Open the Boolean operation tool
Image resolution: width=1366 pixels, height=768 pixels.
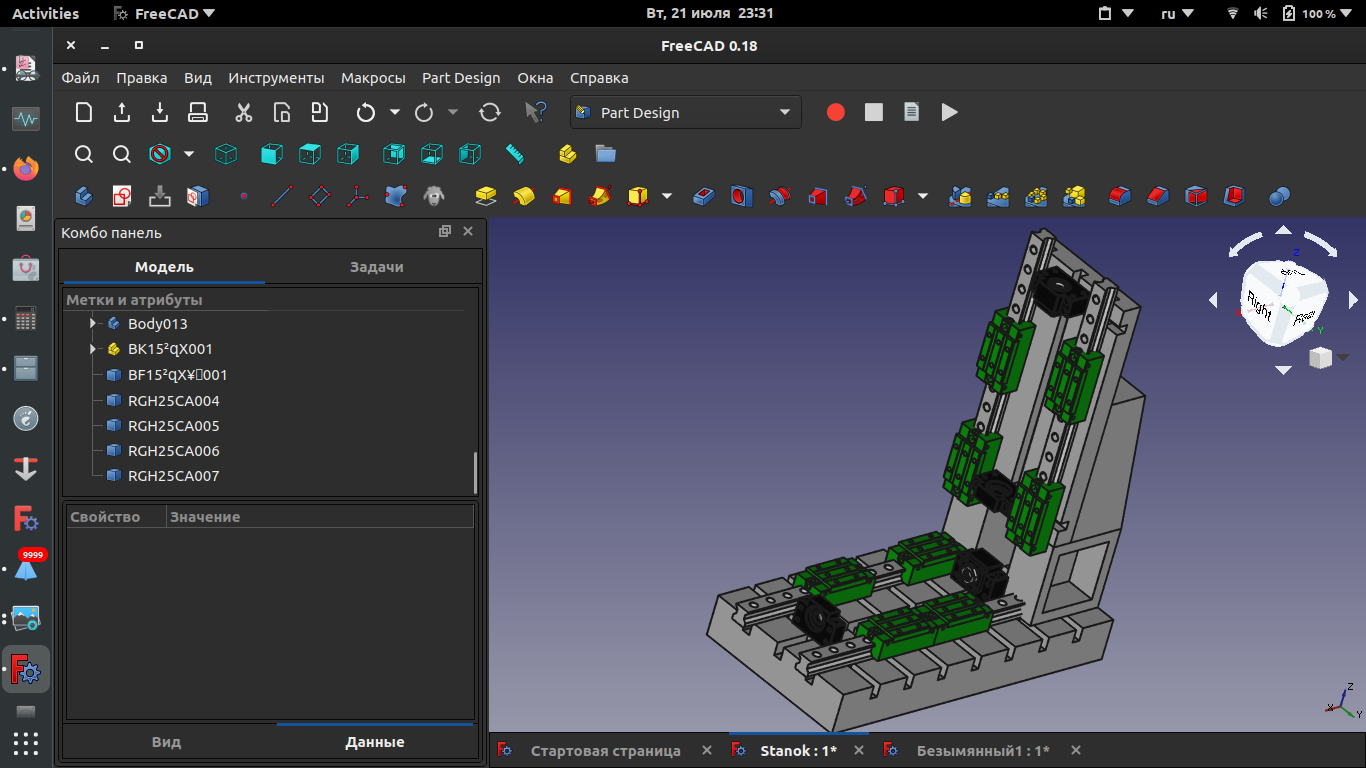click(x=1279, y=196)
